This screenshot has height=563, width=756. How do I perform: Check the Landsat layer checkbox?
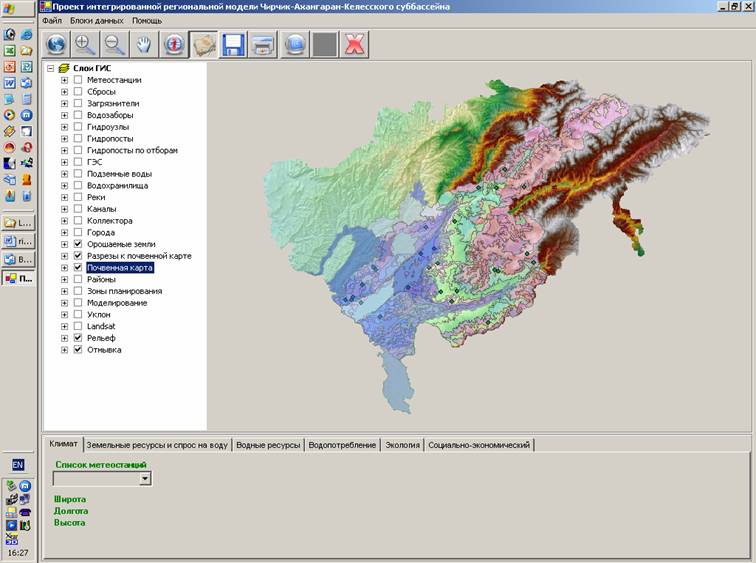click(78, 327)
